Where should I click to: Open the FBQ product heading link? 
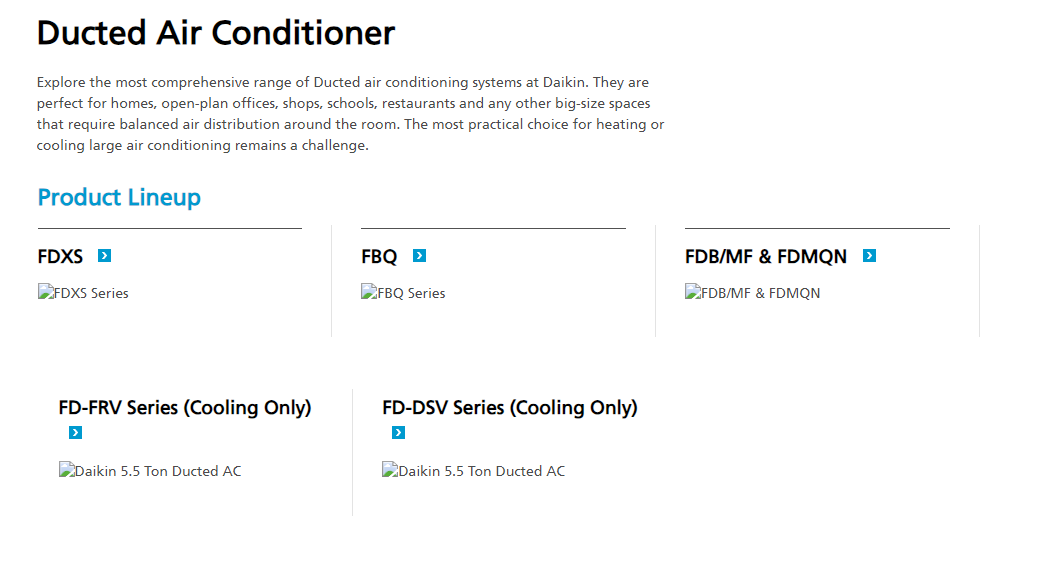point(379,257)
